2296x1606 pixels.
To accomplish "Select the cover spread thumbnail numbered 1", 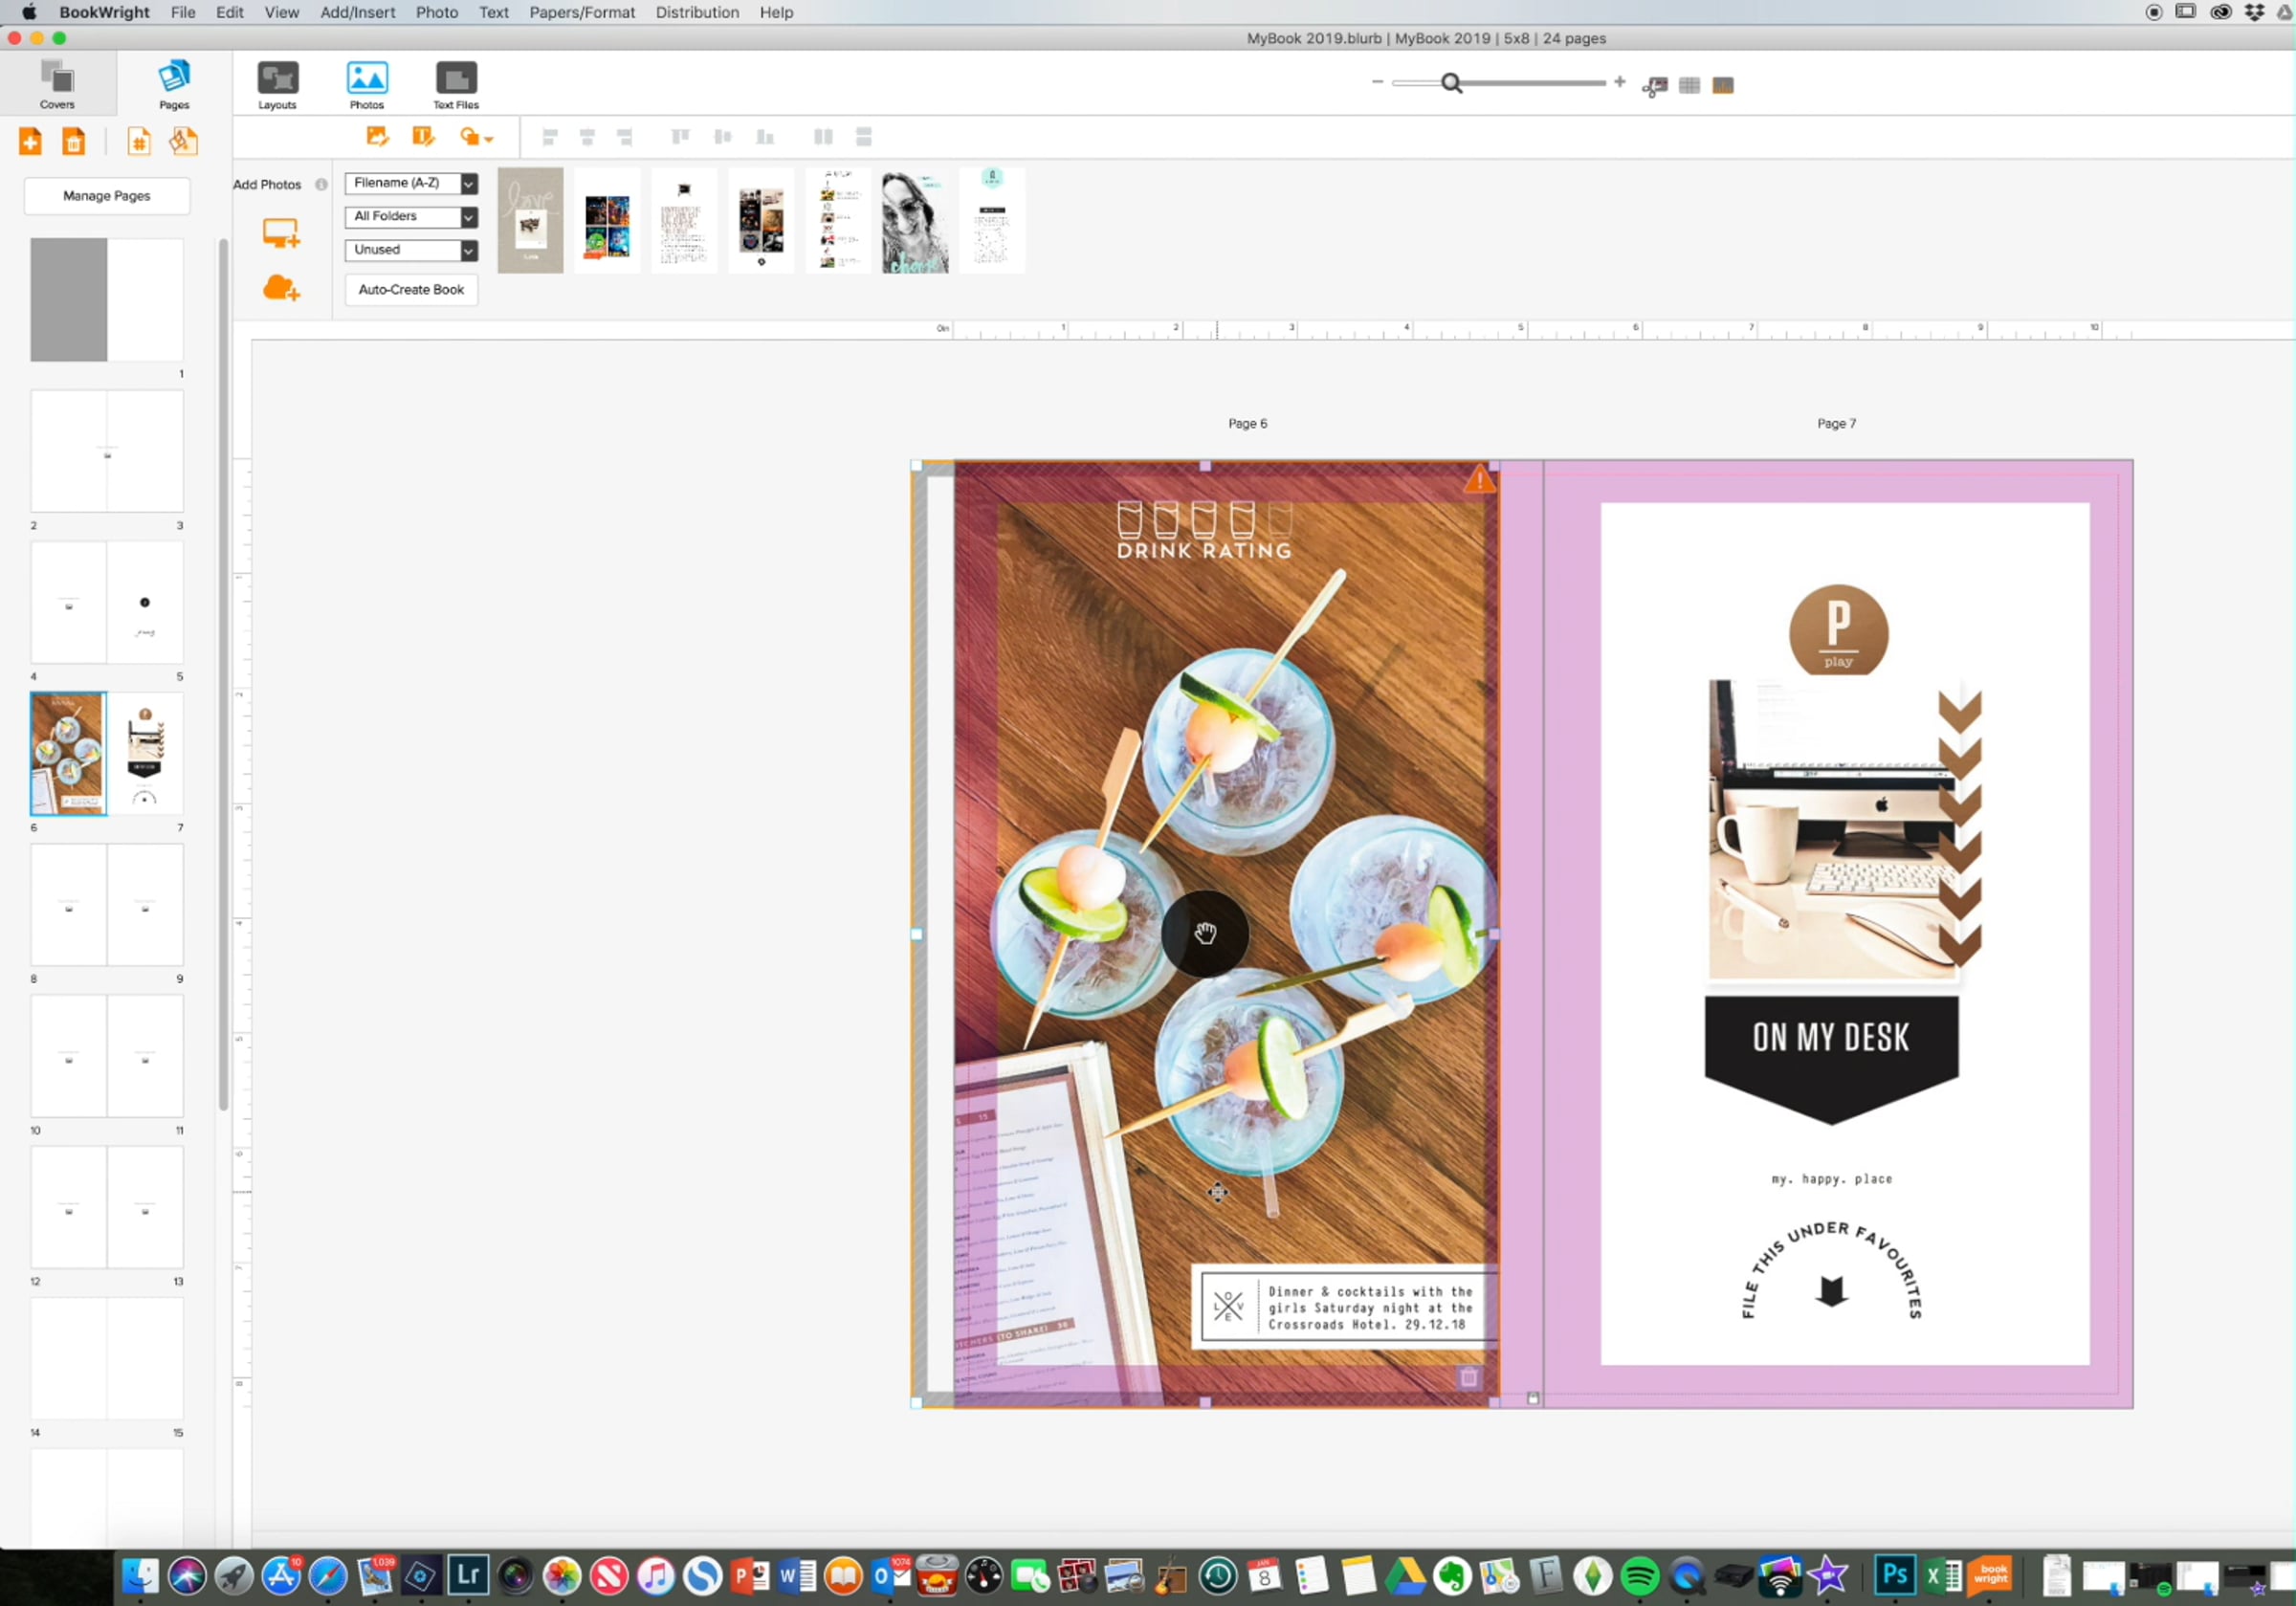I will [107, 300].
